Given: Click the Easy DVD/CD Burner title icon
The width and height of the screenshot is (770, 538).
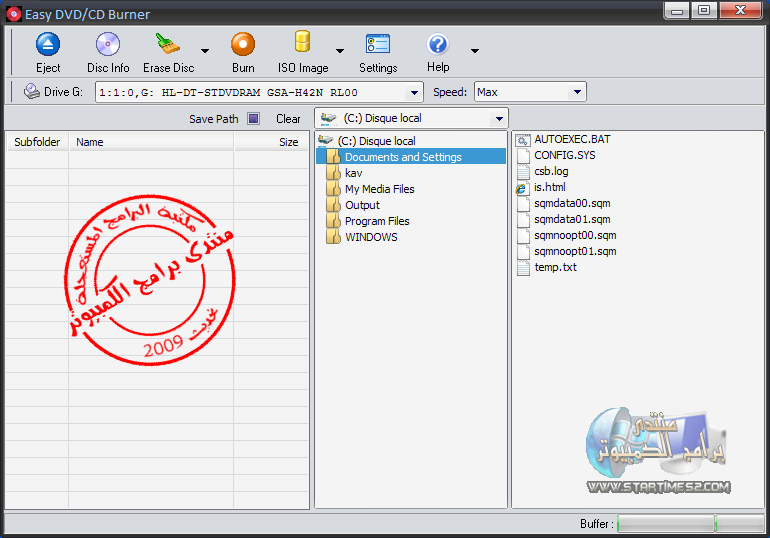Looking at the screenshot, I should click(x=13, y=14).
